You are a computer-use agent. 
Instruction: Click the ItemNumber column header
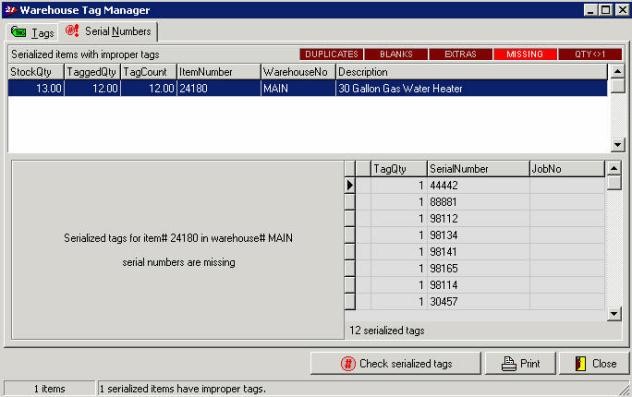[x=219, y=72]
